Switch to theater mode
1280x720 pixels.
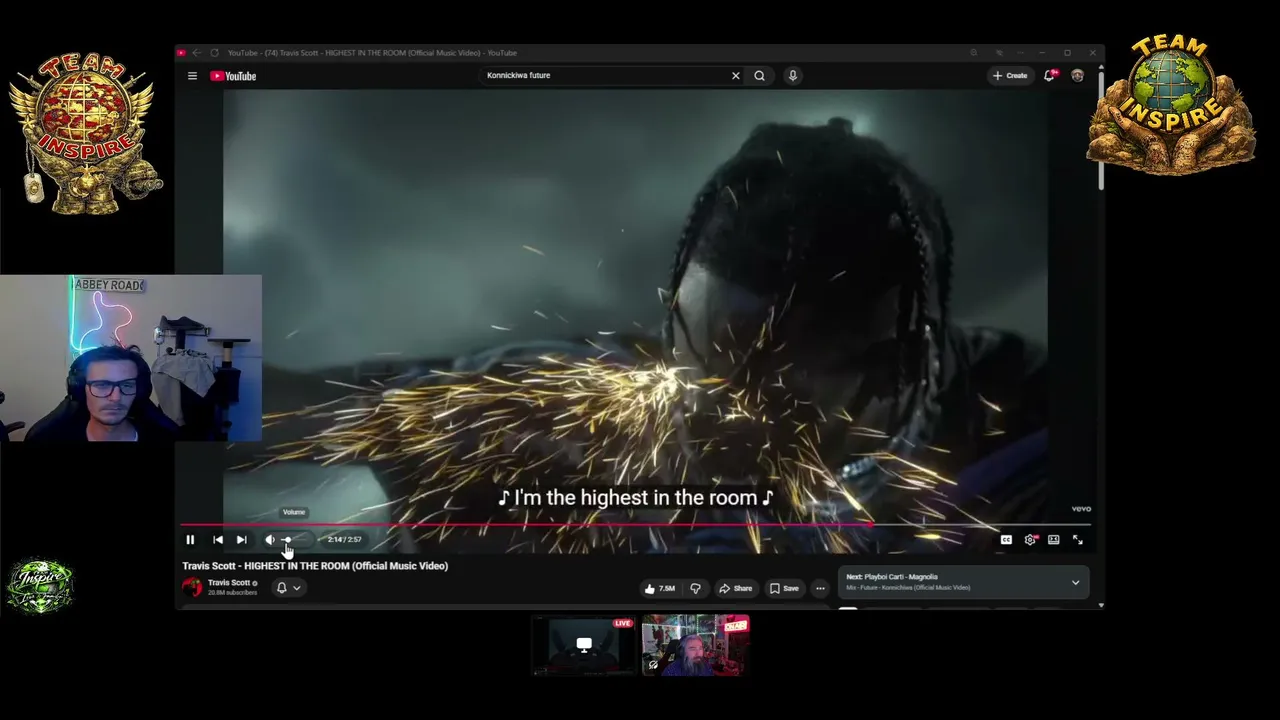tap(1054, 540)
